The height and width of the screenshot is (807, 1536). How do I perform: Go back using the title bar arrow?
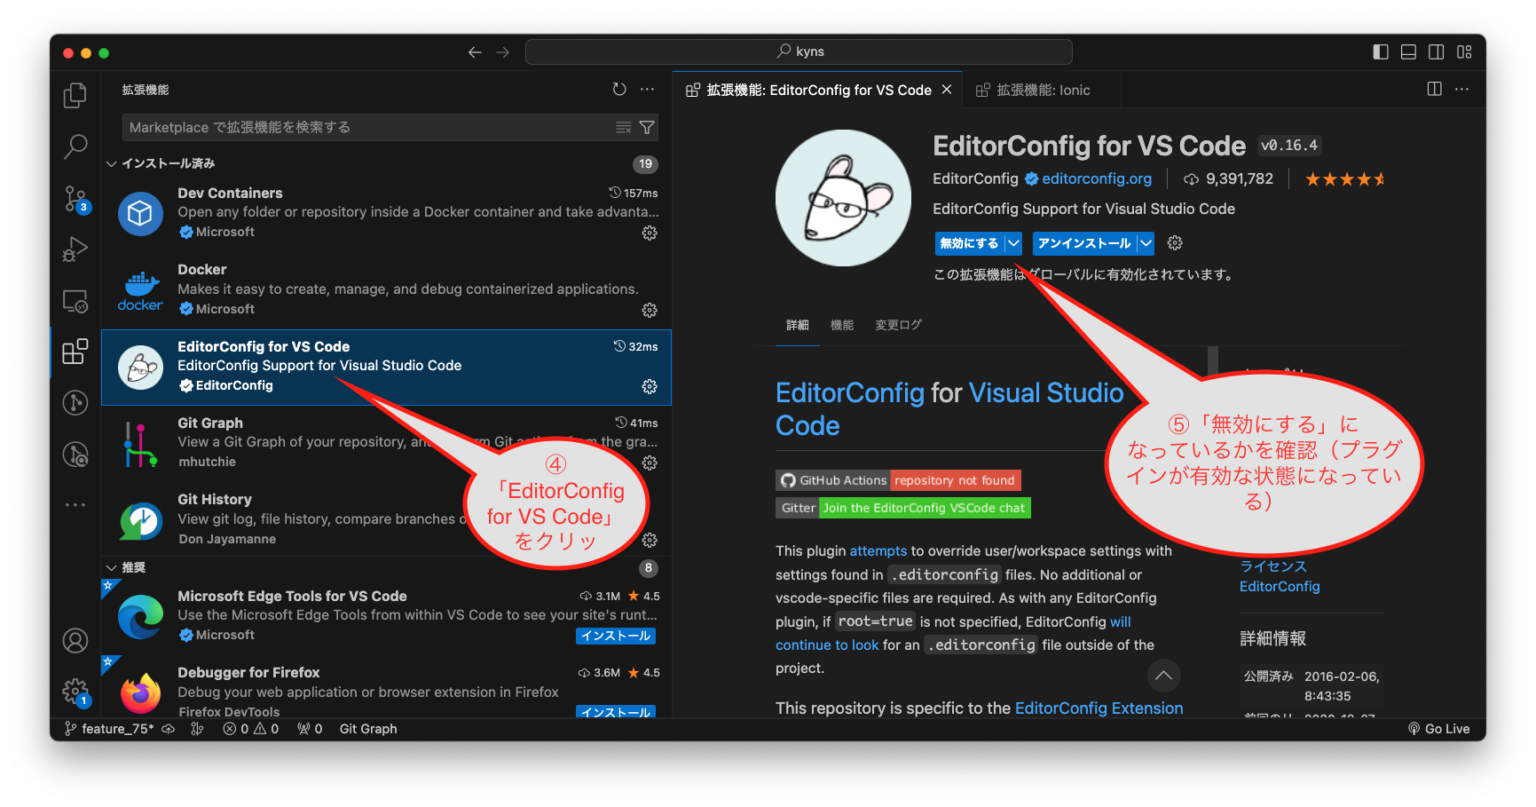[475, 52]
